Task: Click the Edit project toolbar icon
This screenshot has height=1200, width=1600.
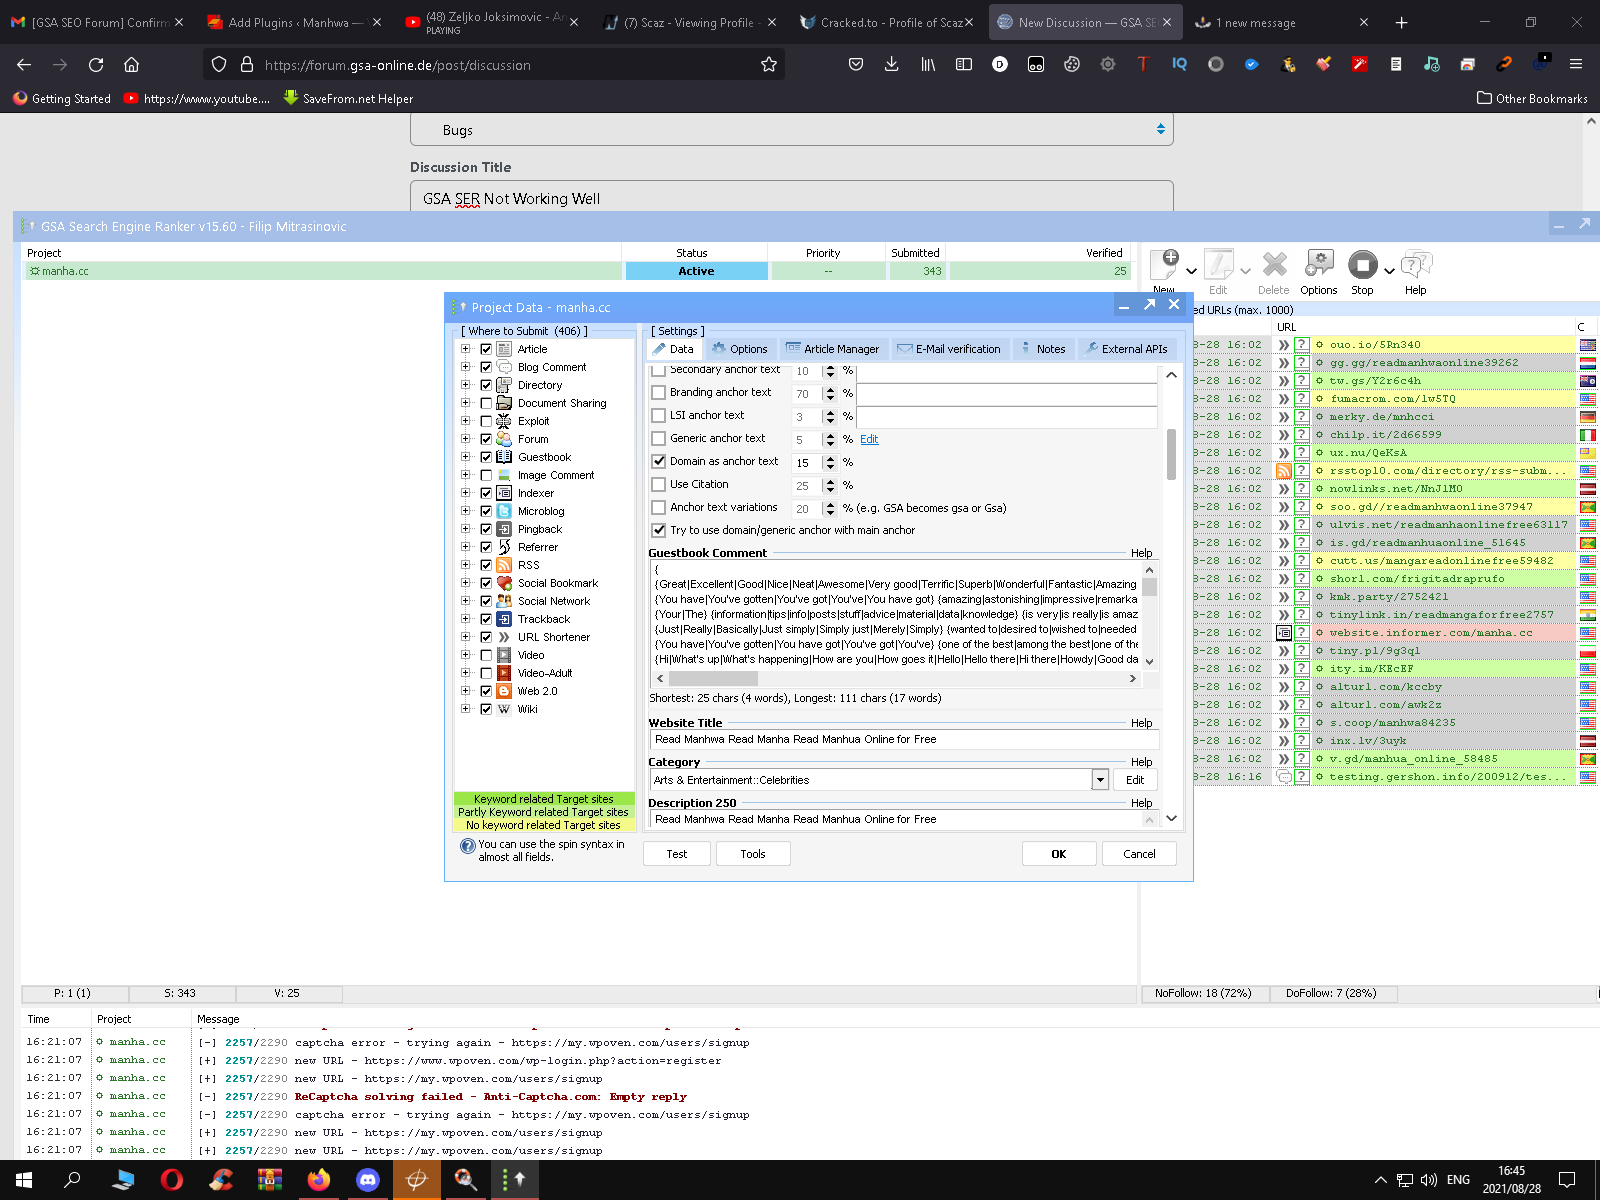Action: tap(1218, 264)
